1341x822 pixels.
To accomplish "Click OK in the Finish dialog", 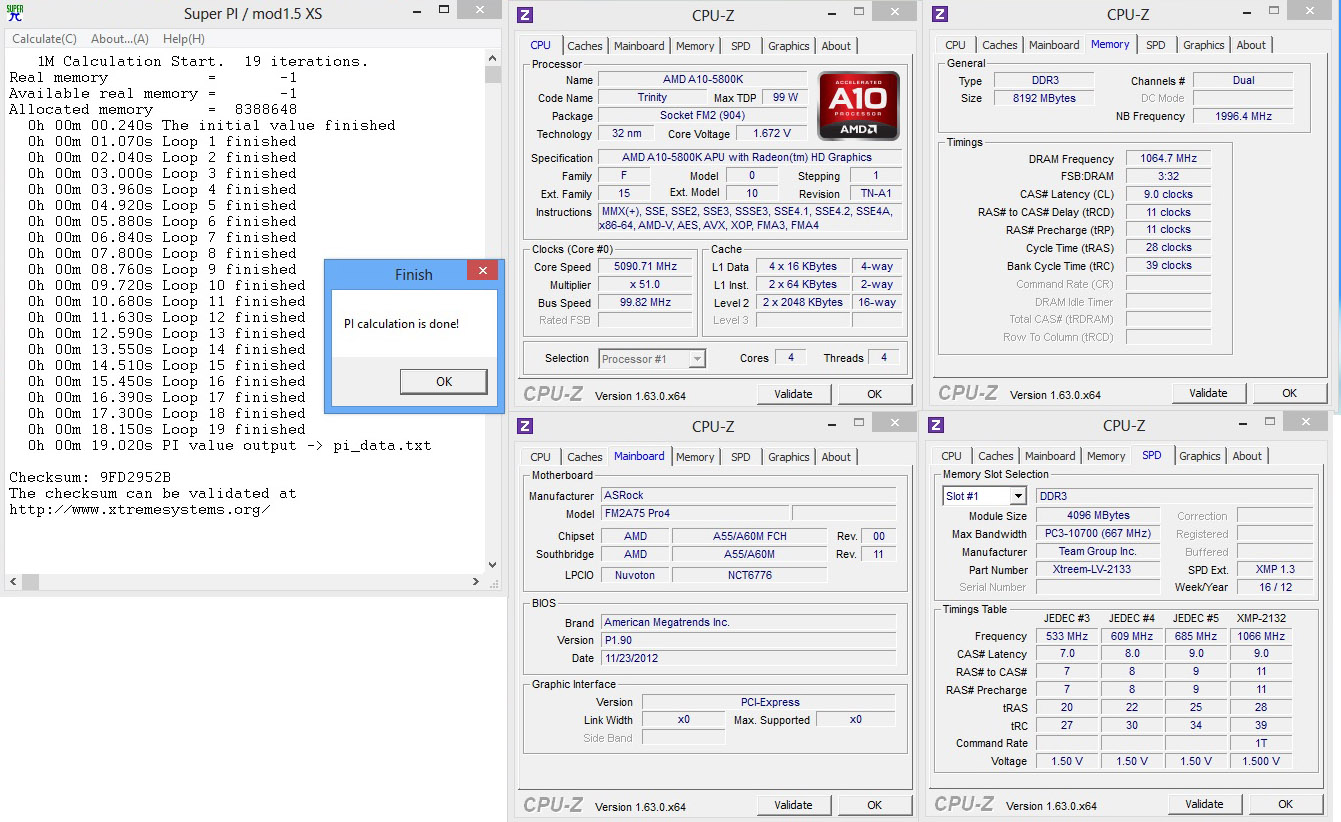I will (x=444, y=381).
